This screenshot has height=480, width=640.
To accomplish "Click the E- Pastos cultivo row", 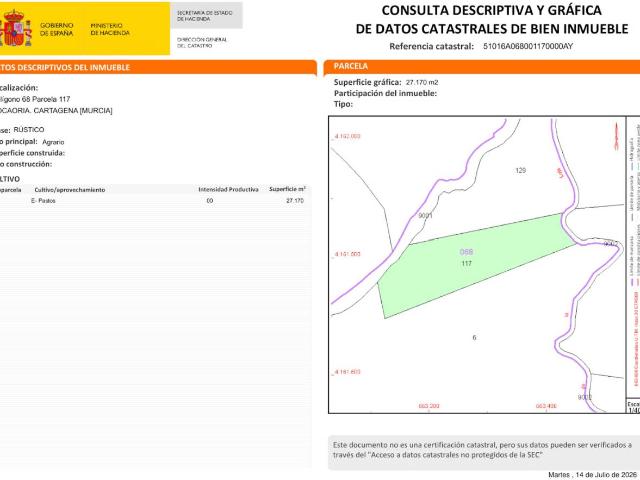I will [155, 201].
